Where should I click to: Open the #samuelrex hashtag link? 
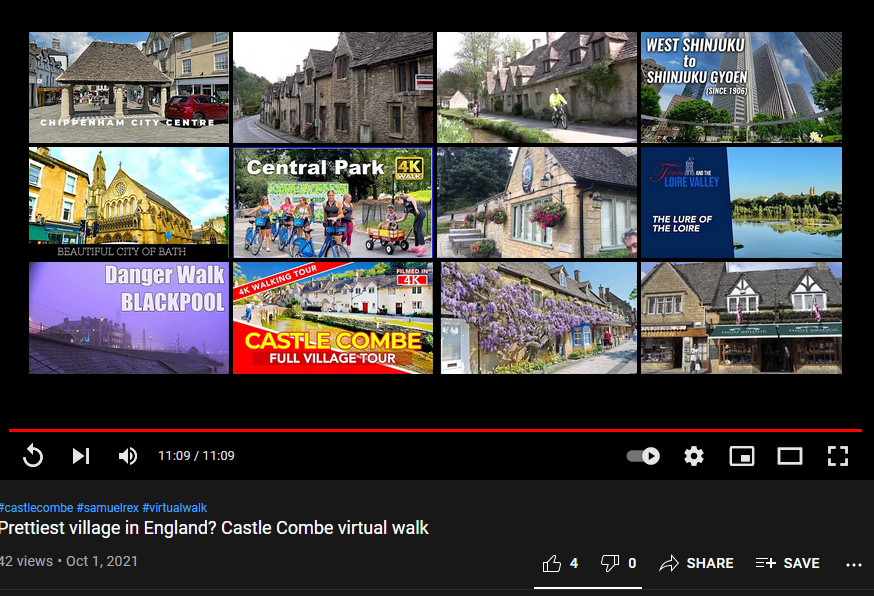click(x=108, y=508)
